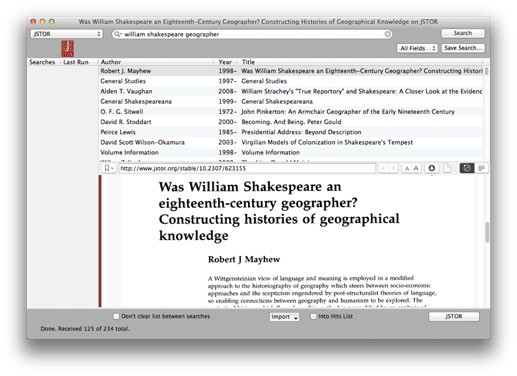Select the Alden T. Vaughan row
The height and width of the screenshot is (376, 517).
(291, 91)
